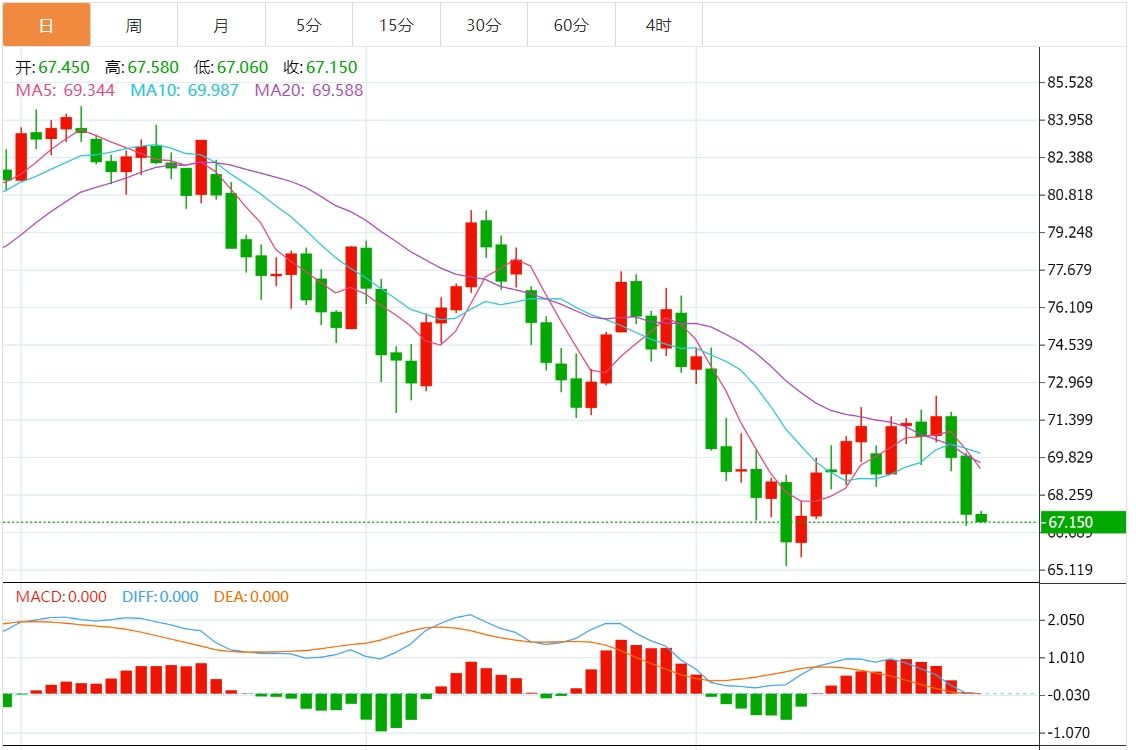Click the DEA:0.000 indicator label

[x=251, y=596]
